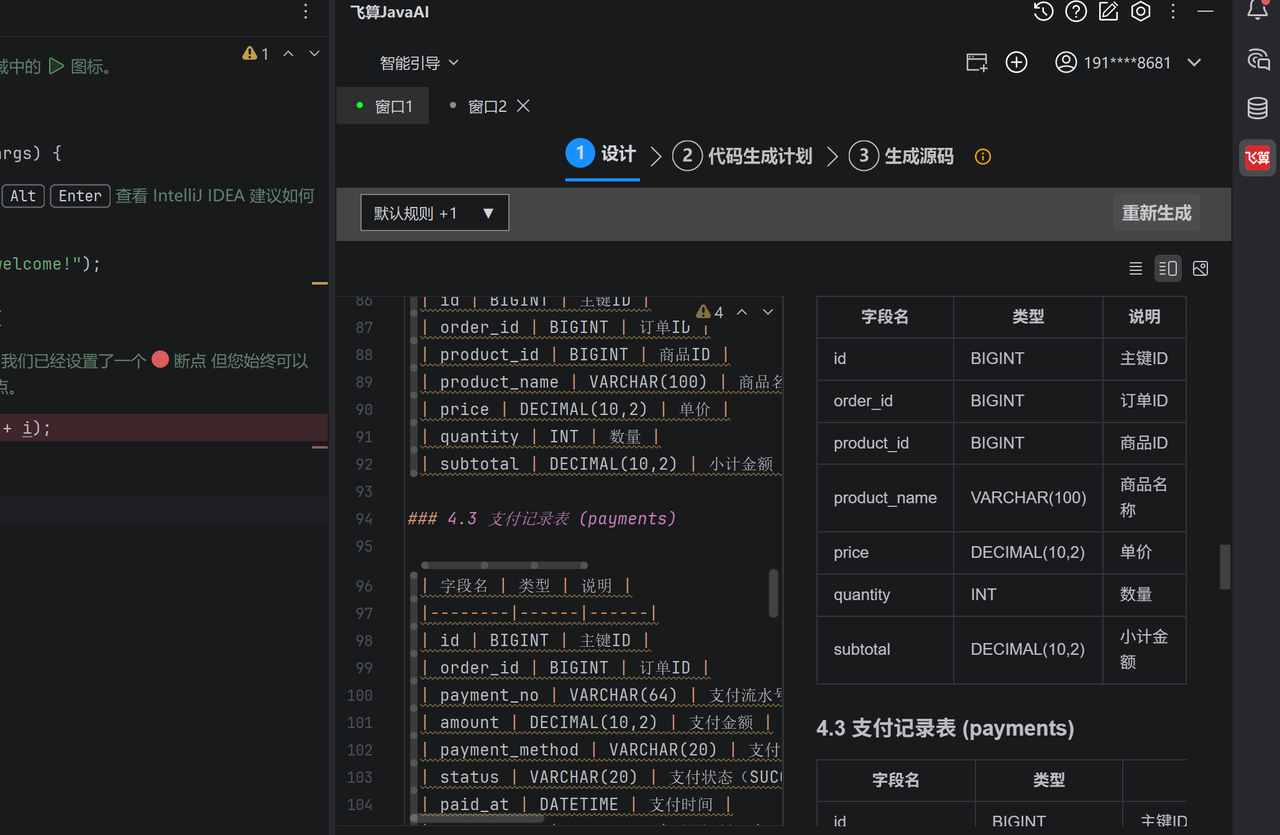1280x835 pixels.
Task: Click the 小计金额 cell in the preview table
Action: click(1144, 649)
